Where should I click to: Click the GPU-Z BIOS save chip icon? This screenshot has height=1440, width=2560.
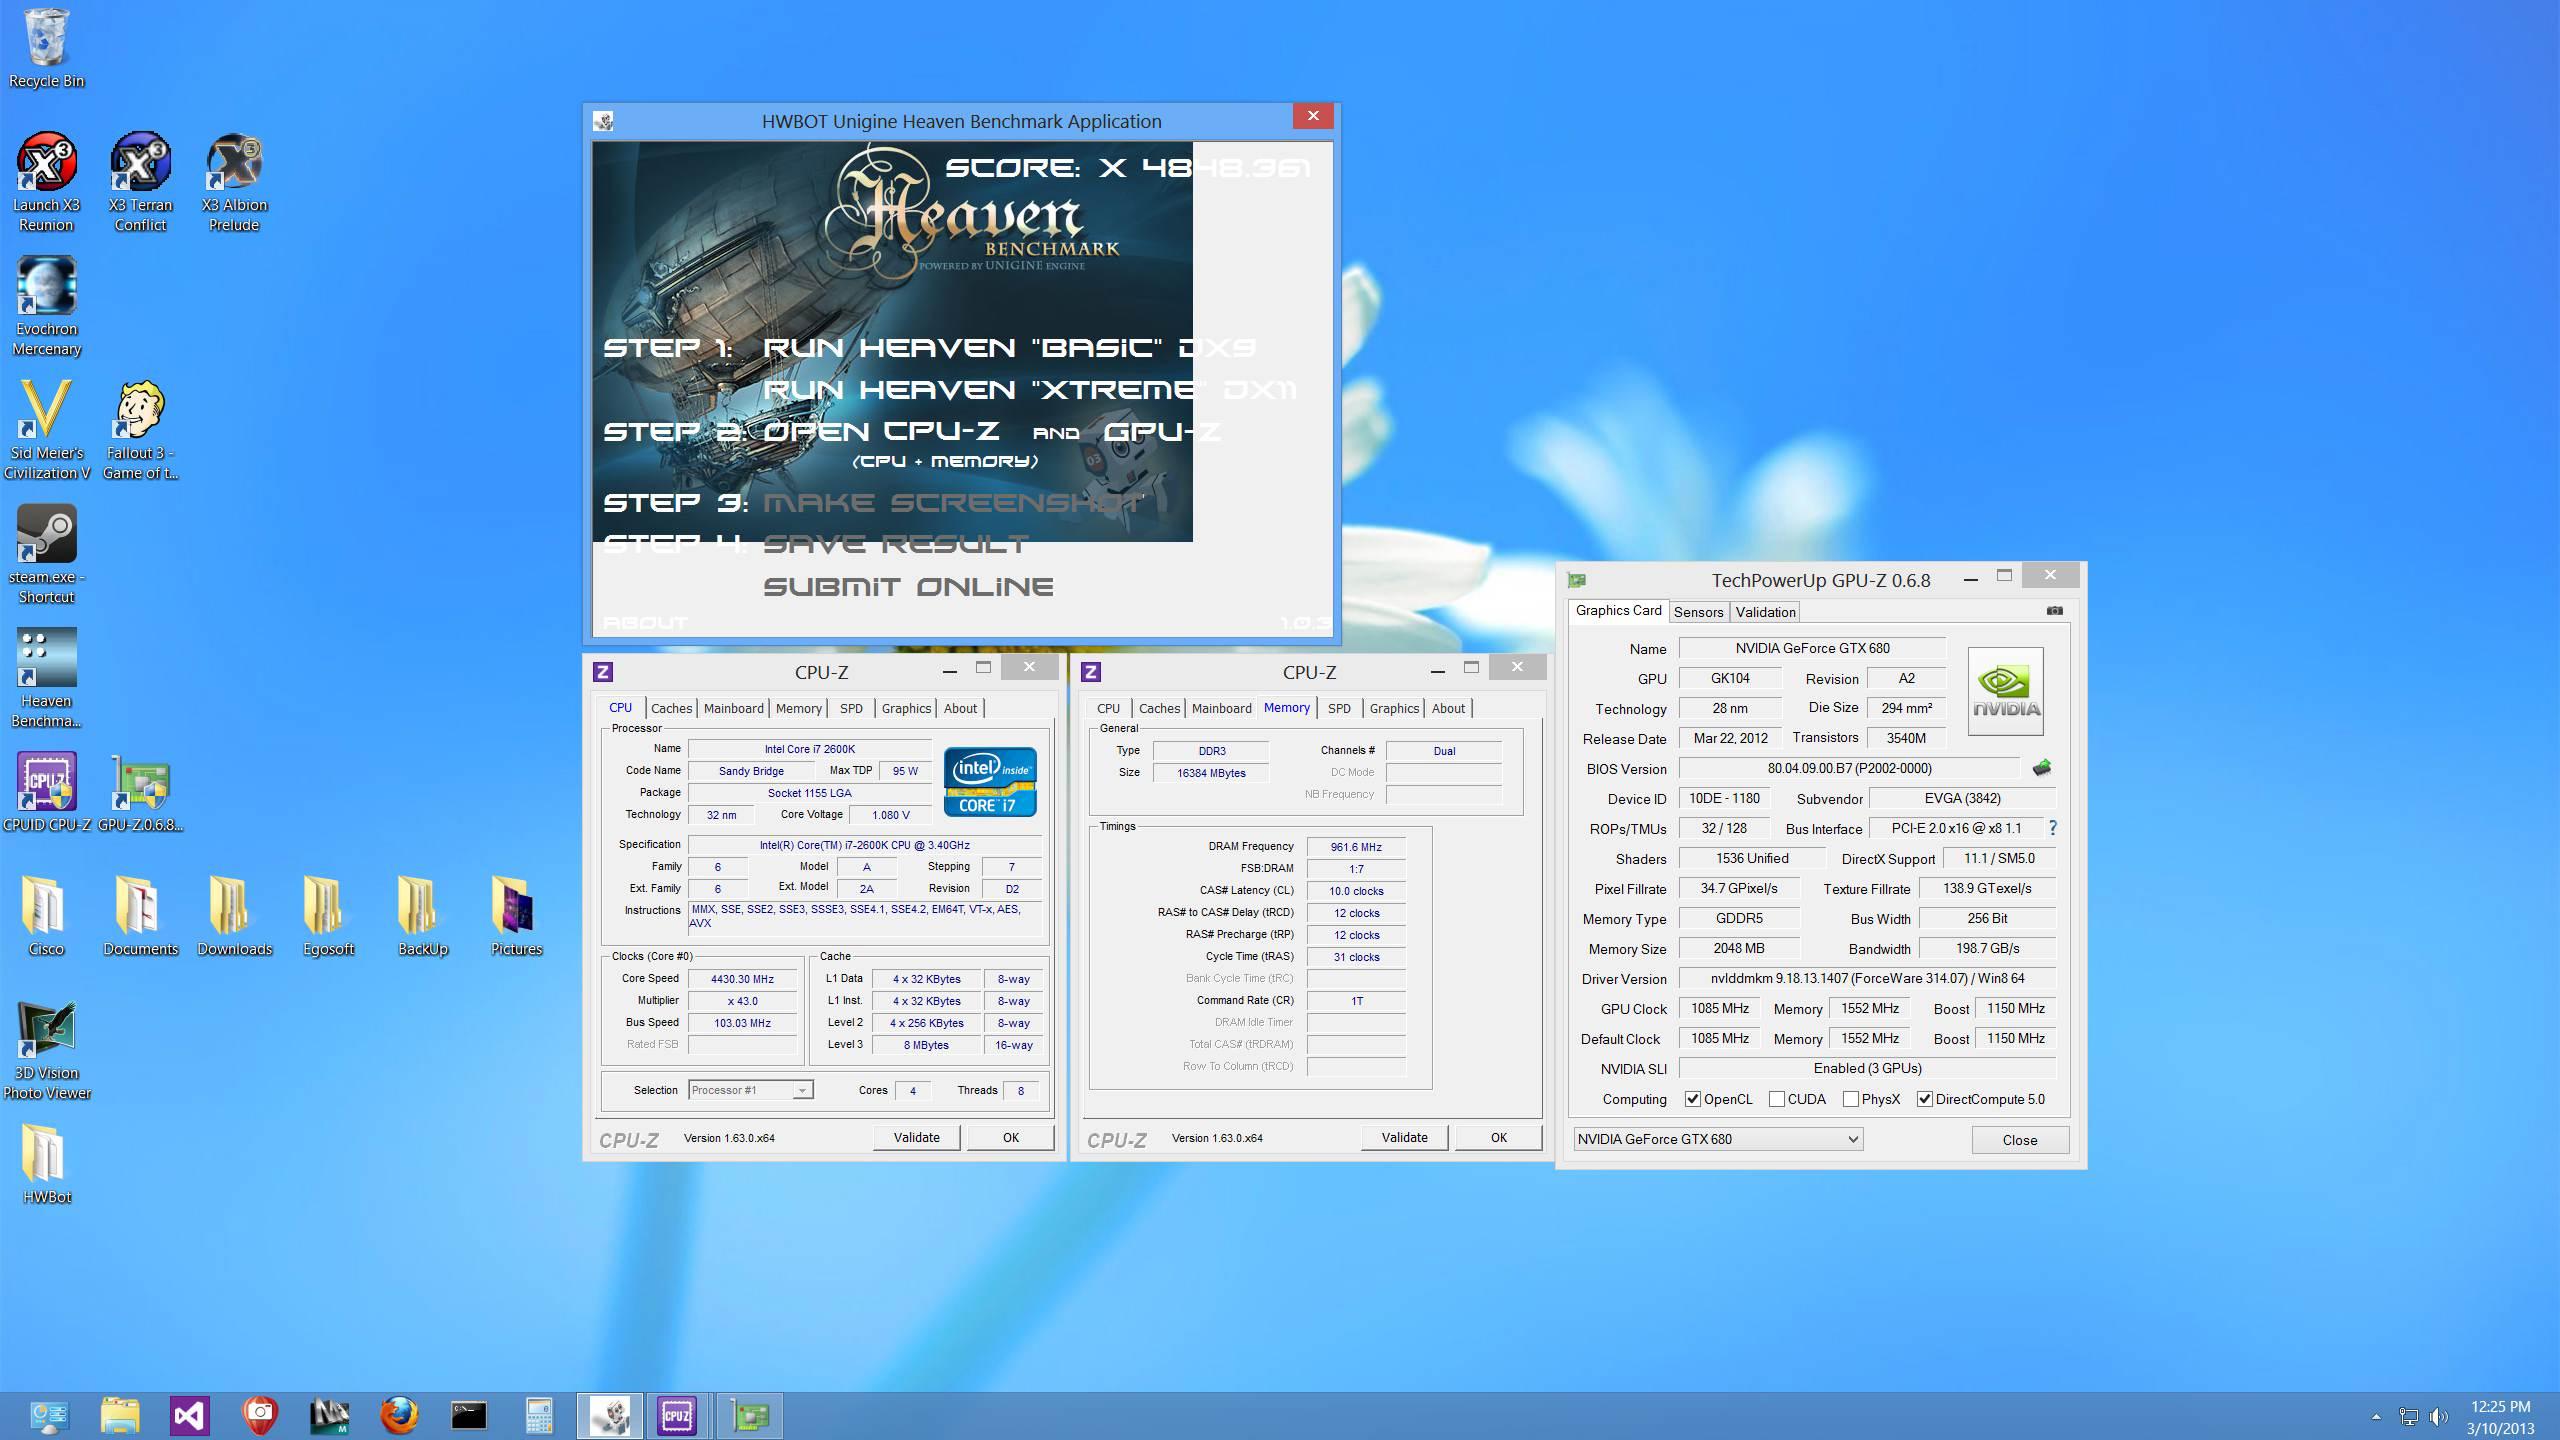2042,768
